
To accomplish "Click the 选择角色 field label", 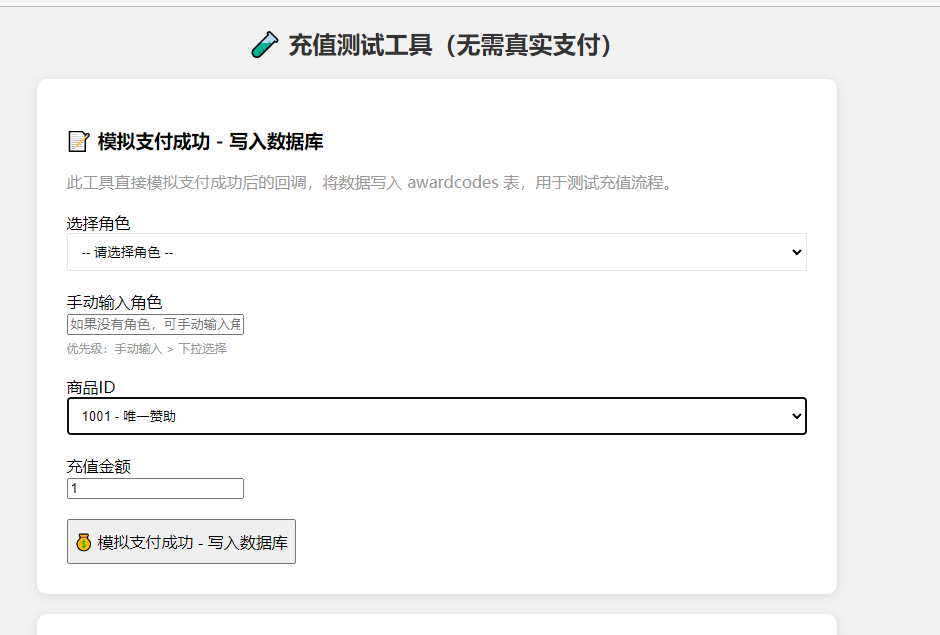I will [98, 224].
